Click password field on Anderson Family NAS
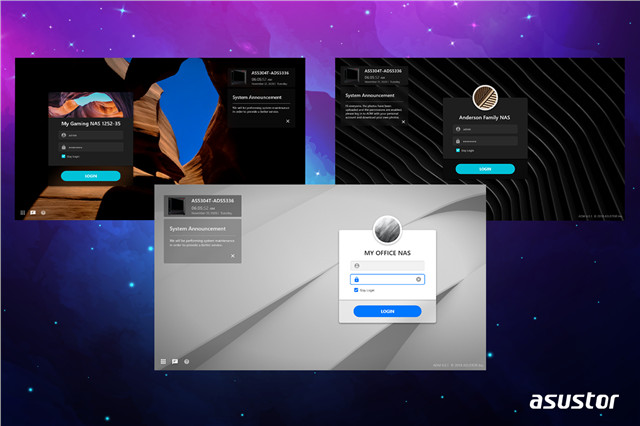 tap(485, 141)
